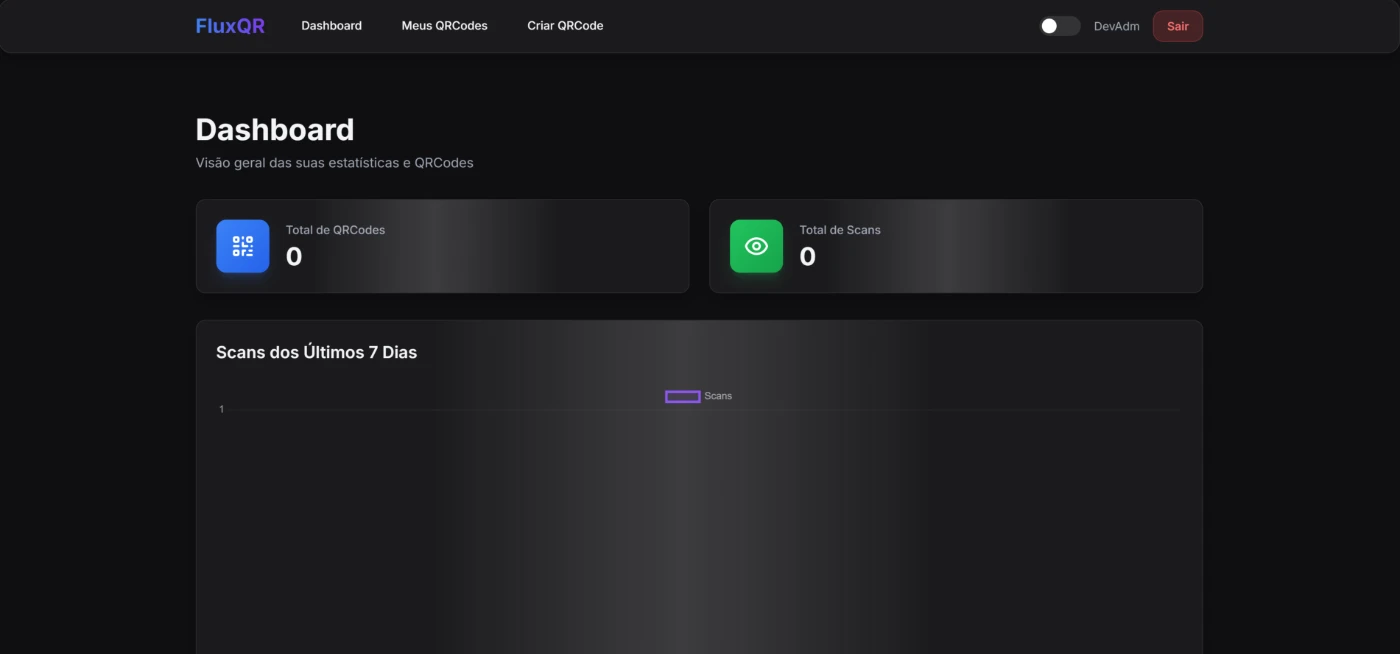The height and width of the screenshot is (654, 1400).
Task: Click inside the empty scans chart area
Action: (700, 530)
